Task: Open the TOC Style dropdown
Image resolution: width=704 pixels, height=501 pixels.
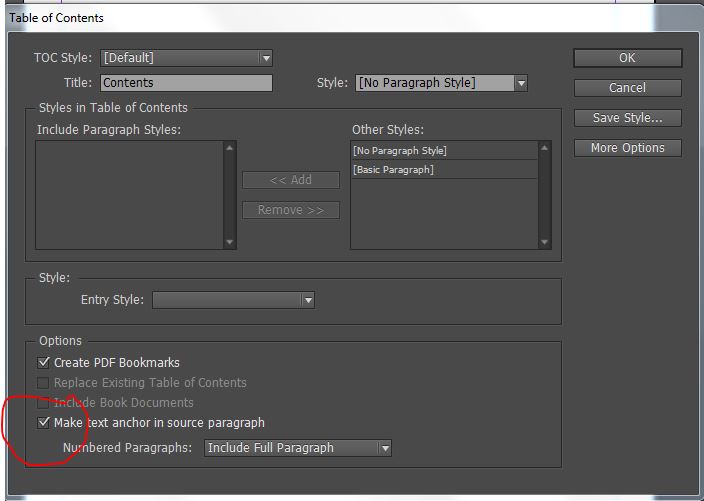Action: [x=186, y=58]
